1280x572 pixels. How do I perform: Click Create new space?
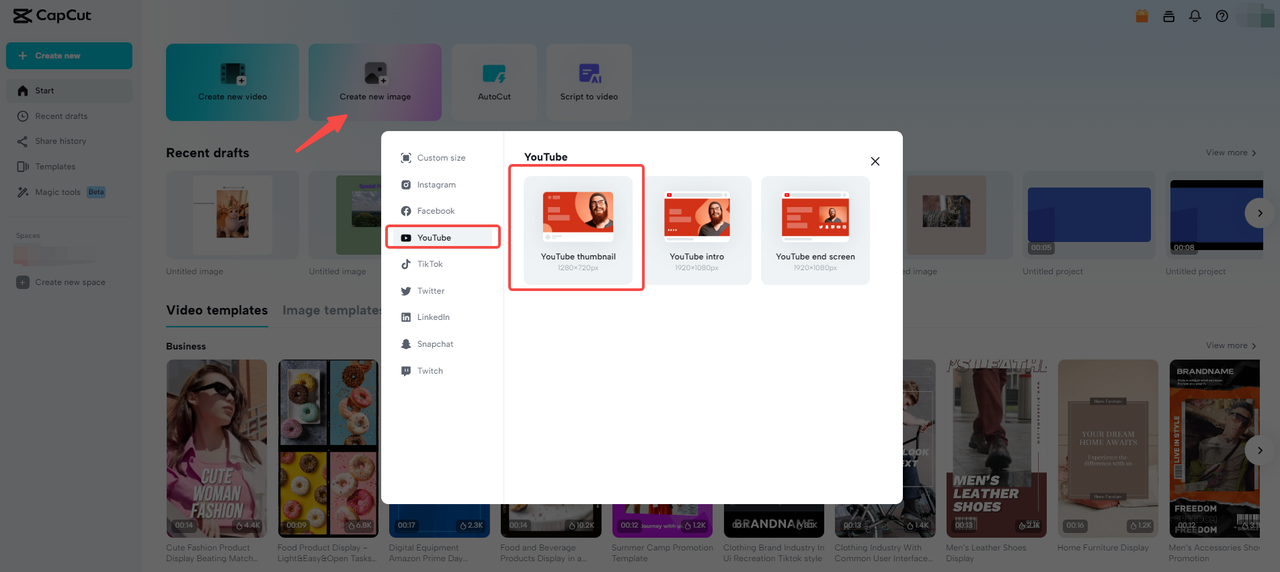[x=70, y=282]
